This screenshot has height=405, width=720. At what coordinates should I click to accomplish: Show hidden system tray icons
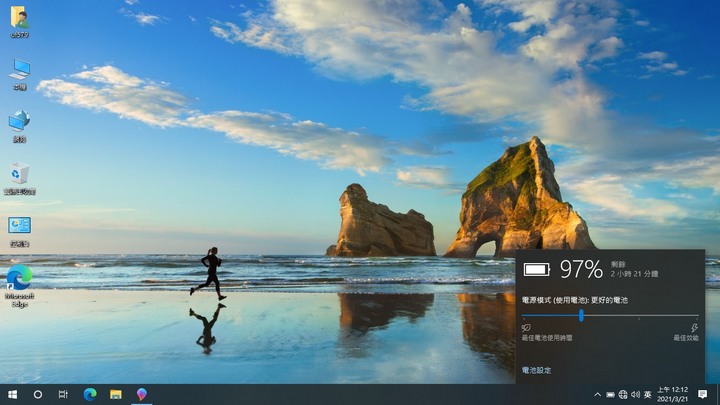pyautogui.click(x=597, y=394)
